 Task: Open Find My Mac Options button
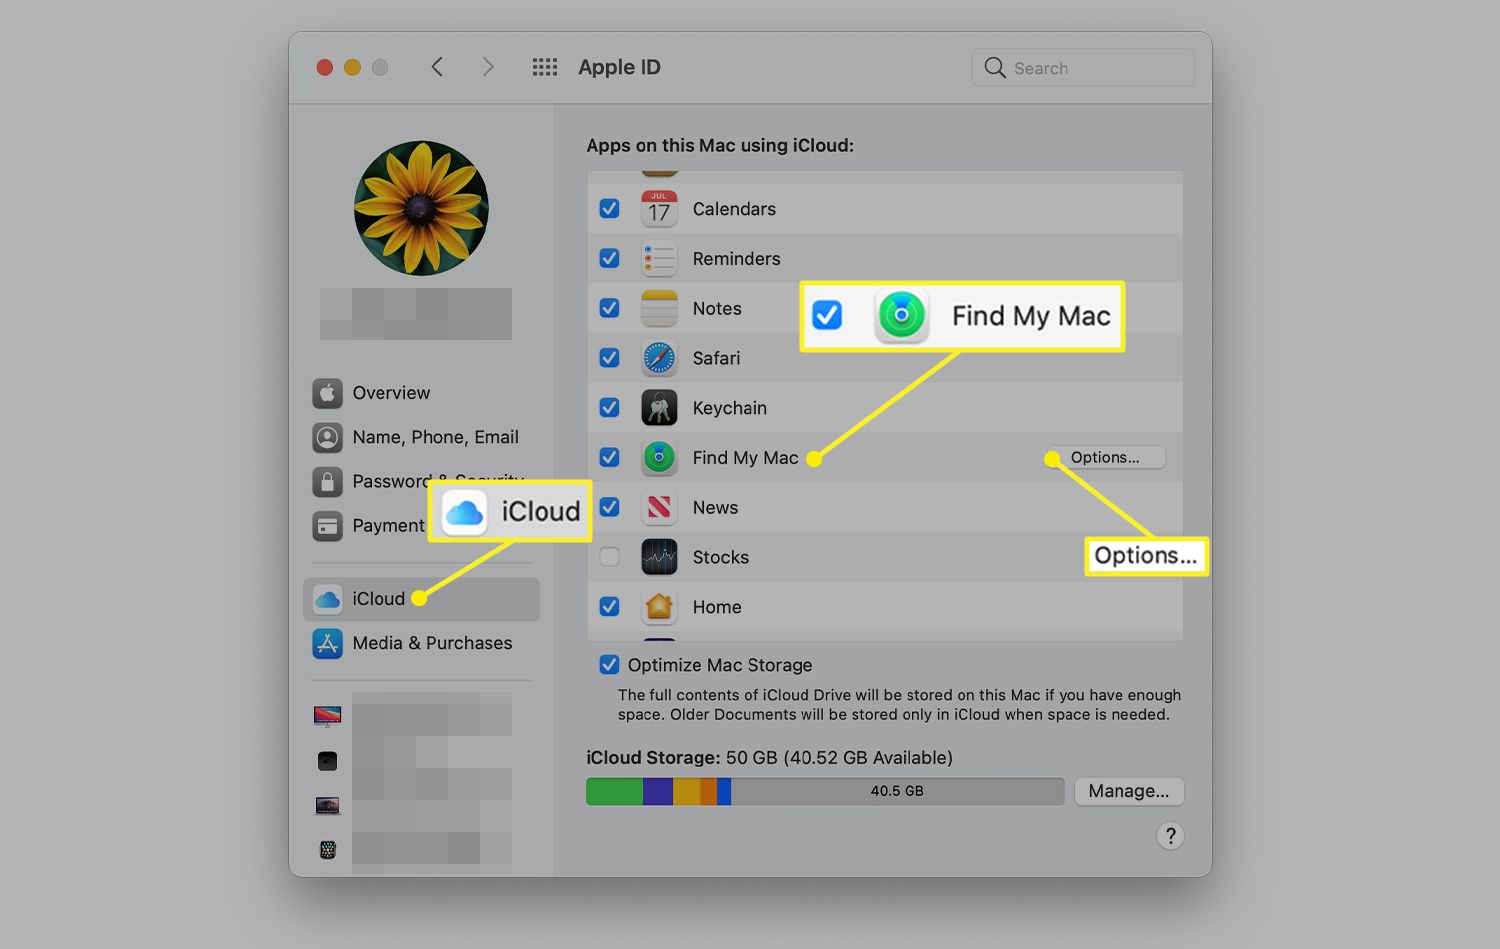click(1105, 457)
